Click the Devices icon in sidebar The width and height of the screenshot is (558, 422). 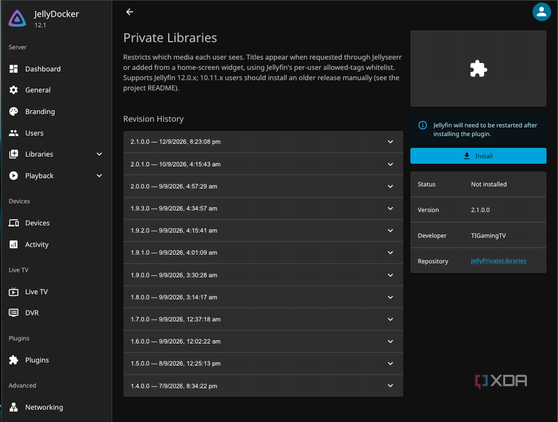pyautogui.click(x=14, y=223)
